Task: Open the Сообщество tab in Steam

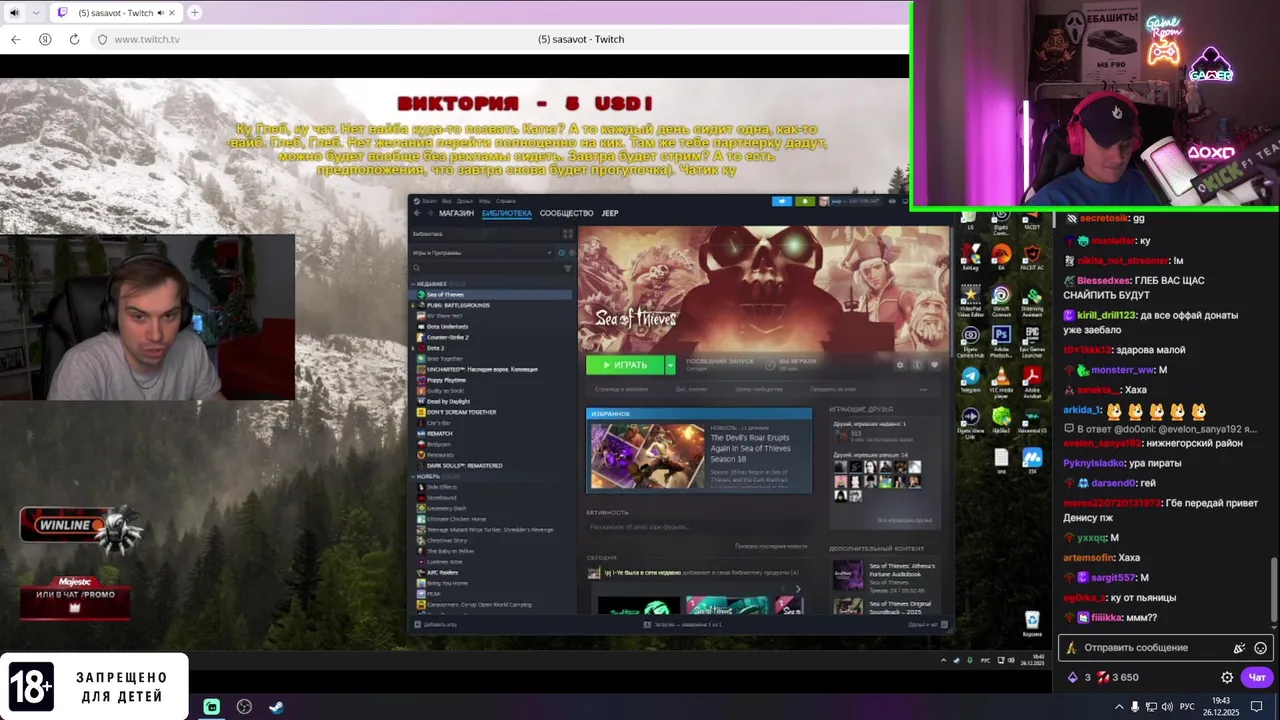Action: point(566,213)
